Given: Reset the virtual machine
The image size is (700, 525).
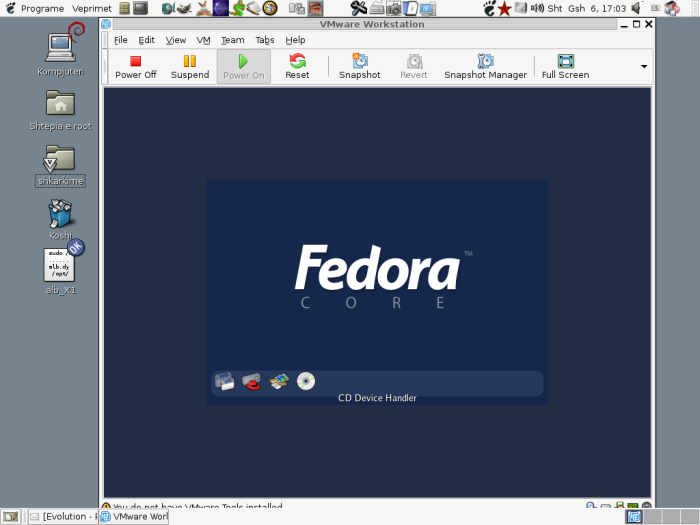Looking at the screenshot, I should (297, 67).
